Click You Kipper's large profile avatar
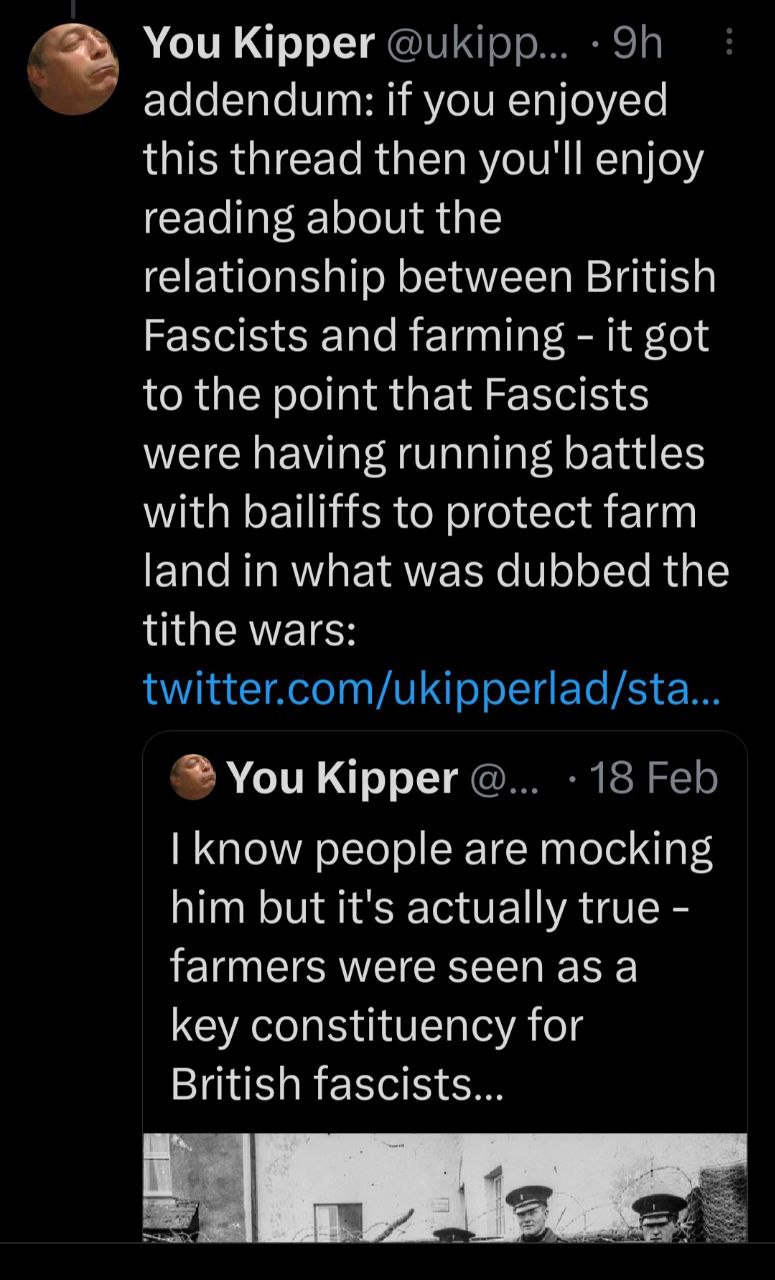 (x=72, y=69)
